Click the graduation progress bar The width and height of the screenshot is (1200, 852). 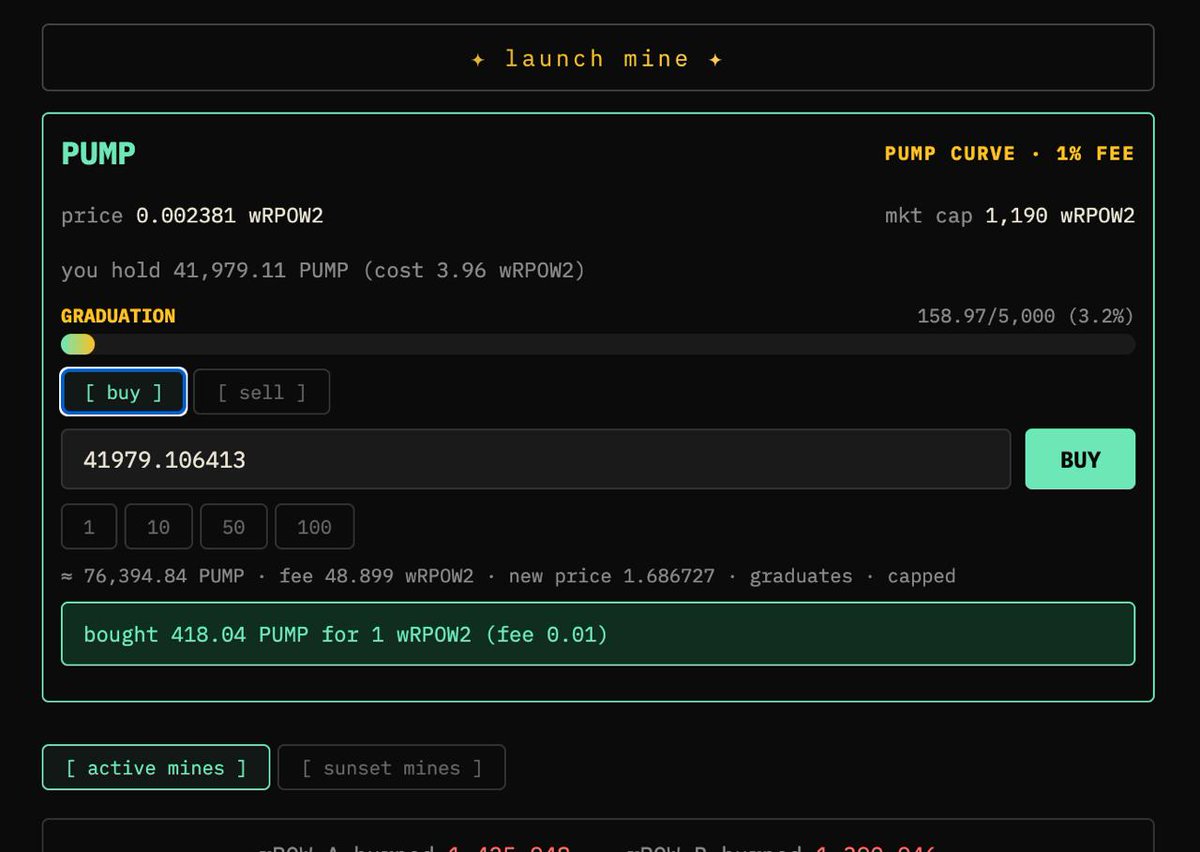point(598,344)
